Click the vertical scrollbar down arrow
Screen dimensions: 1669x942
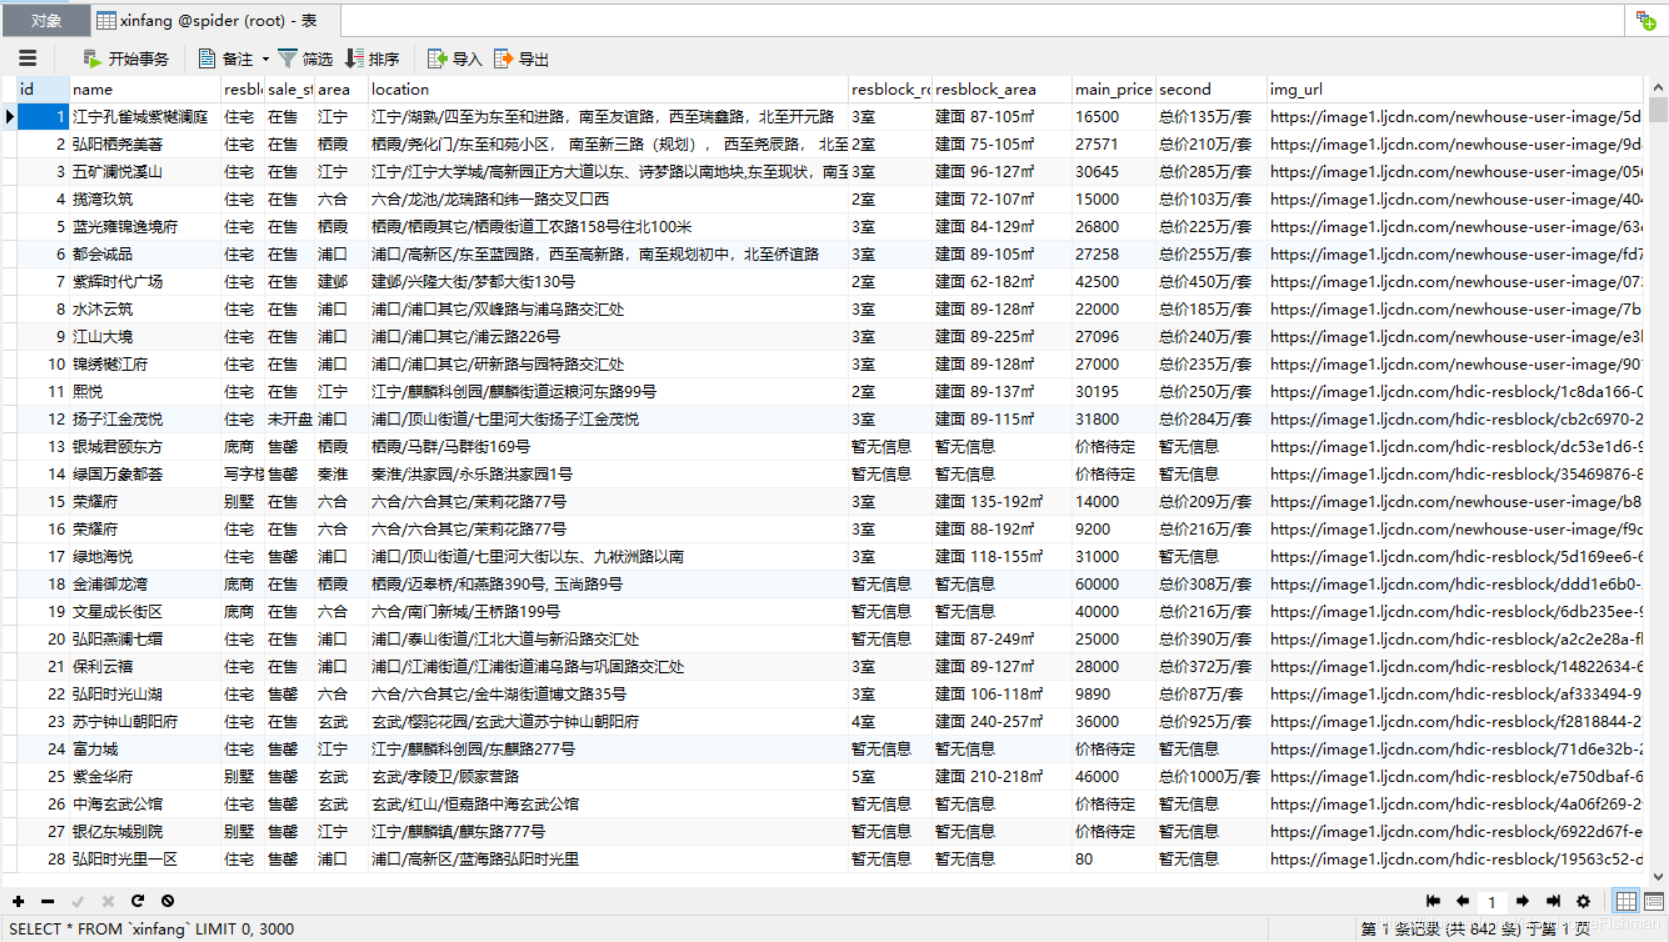click(x=1658, y=877)
